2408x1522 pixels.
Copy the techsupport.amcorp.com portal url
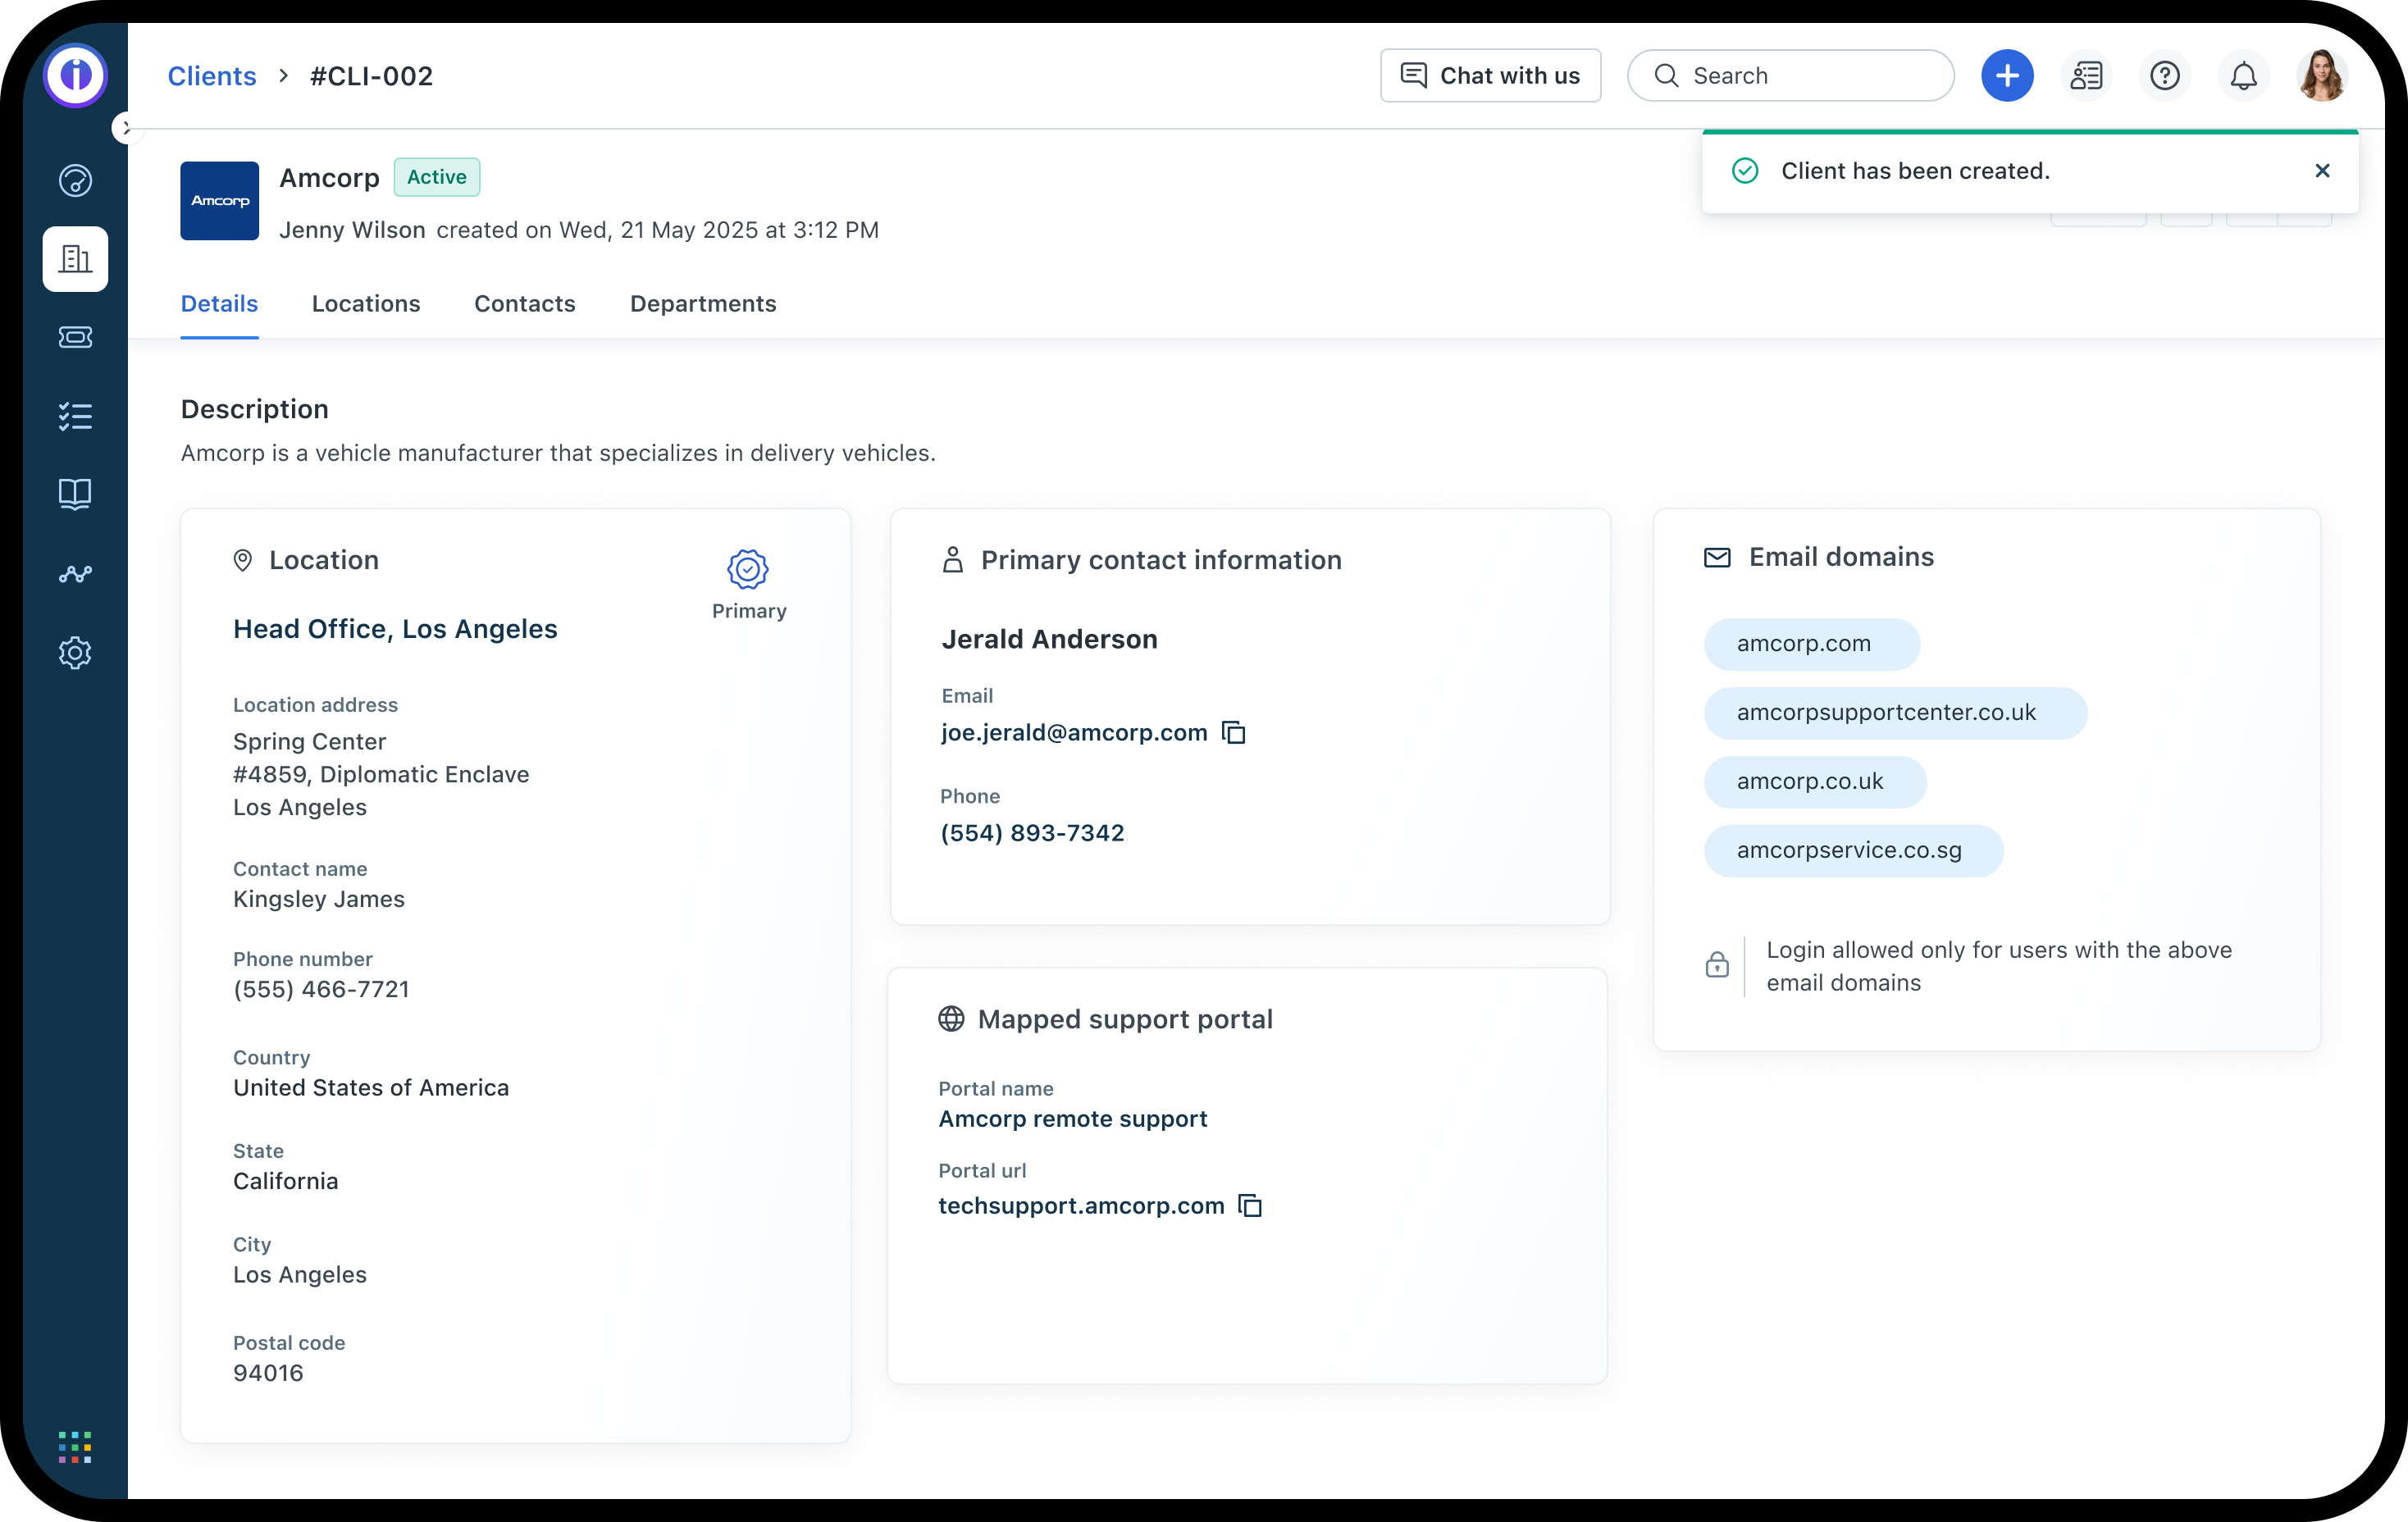[1250, 1206]
